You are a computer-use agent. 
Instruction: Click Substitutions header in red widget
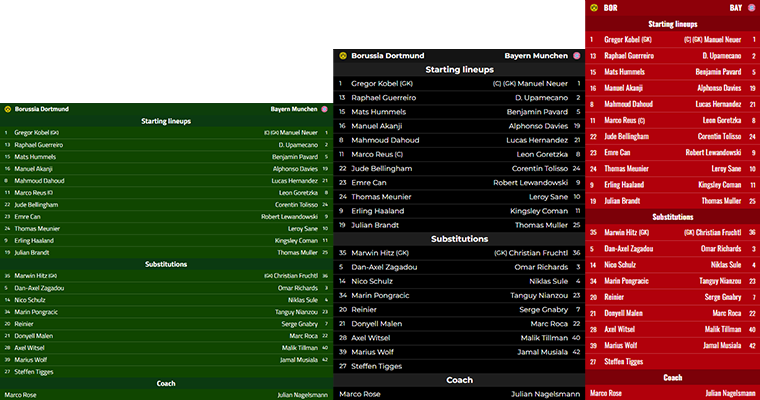point(673,217)
